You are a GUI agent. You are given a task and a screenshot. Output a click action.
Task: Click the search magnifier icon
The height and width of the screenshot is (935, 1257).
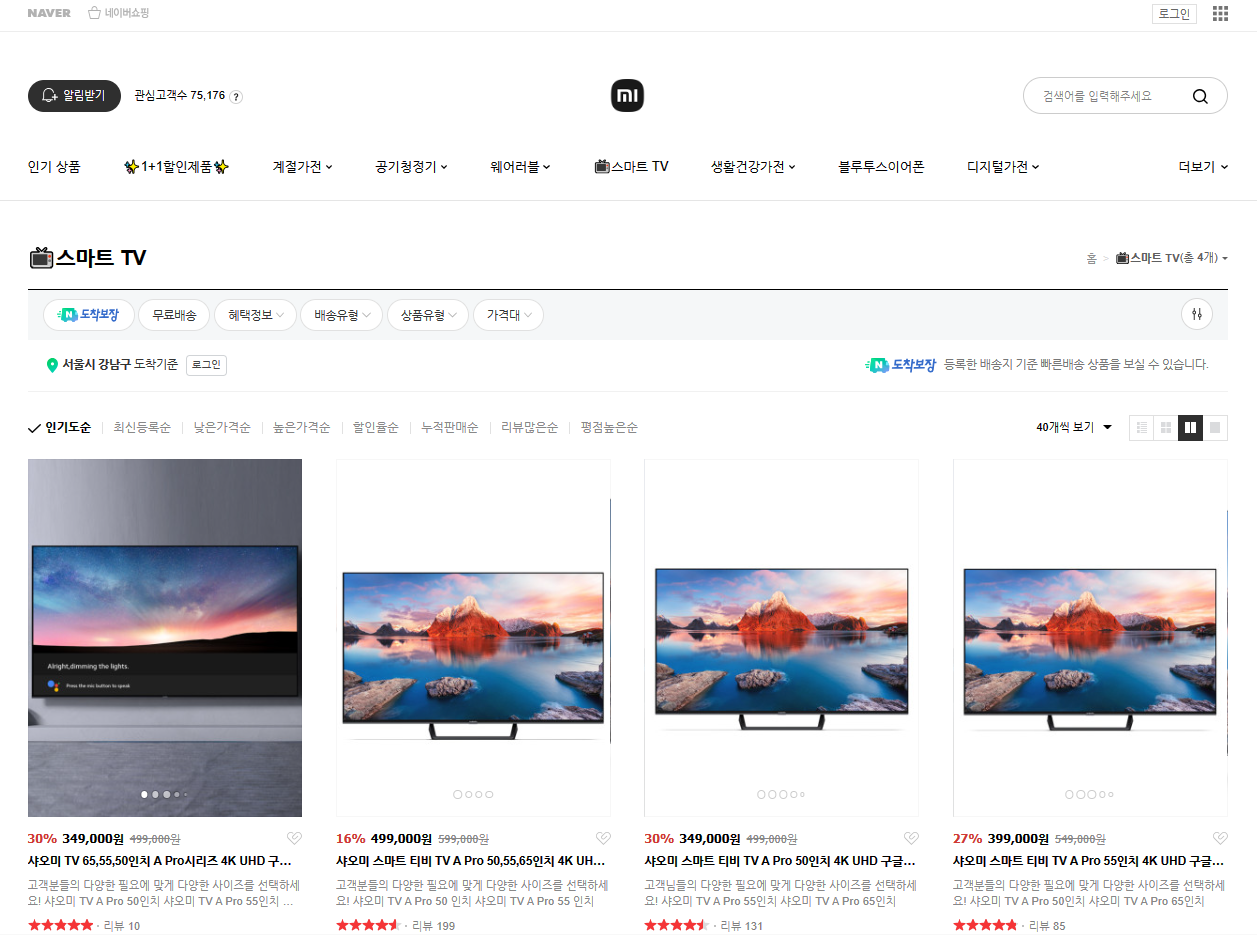(1200, 97)
